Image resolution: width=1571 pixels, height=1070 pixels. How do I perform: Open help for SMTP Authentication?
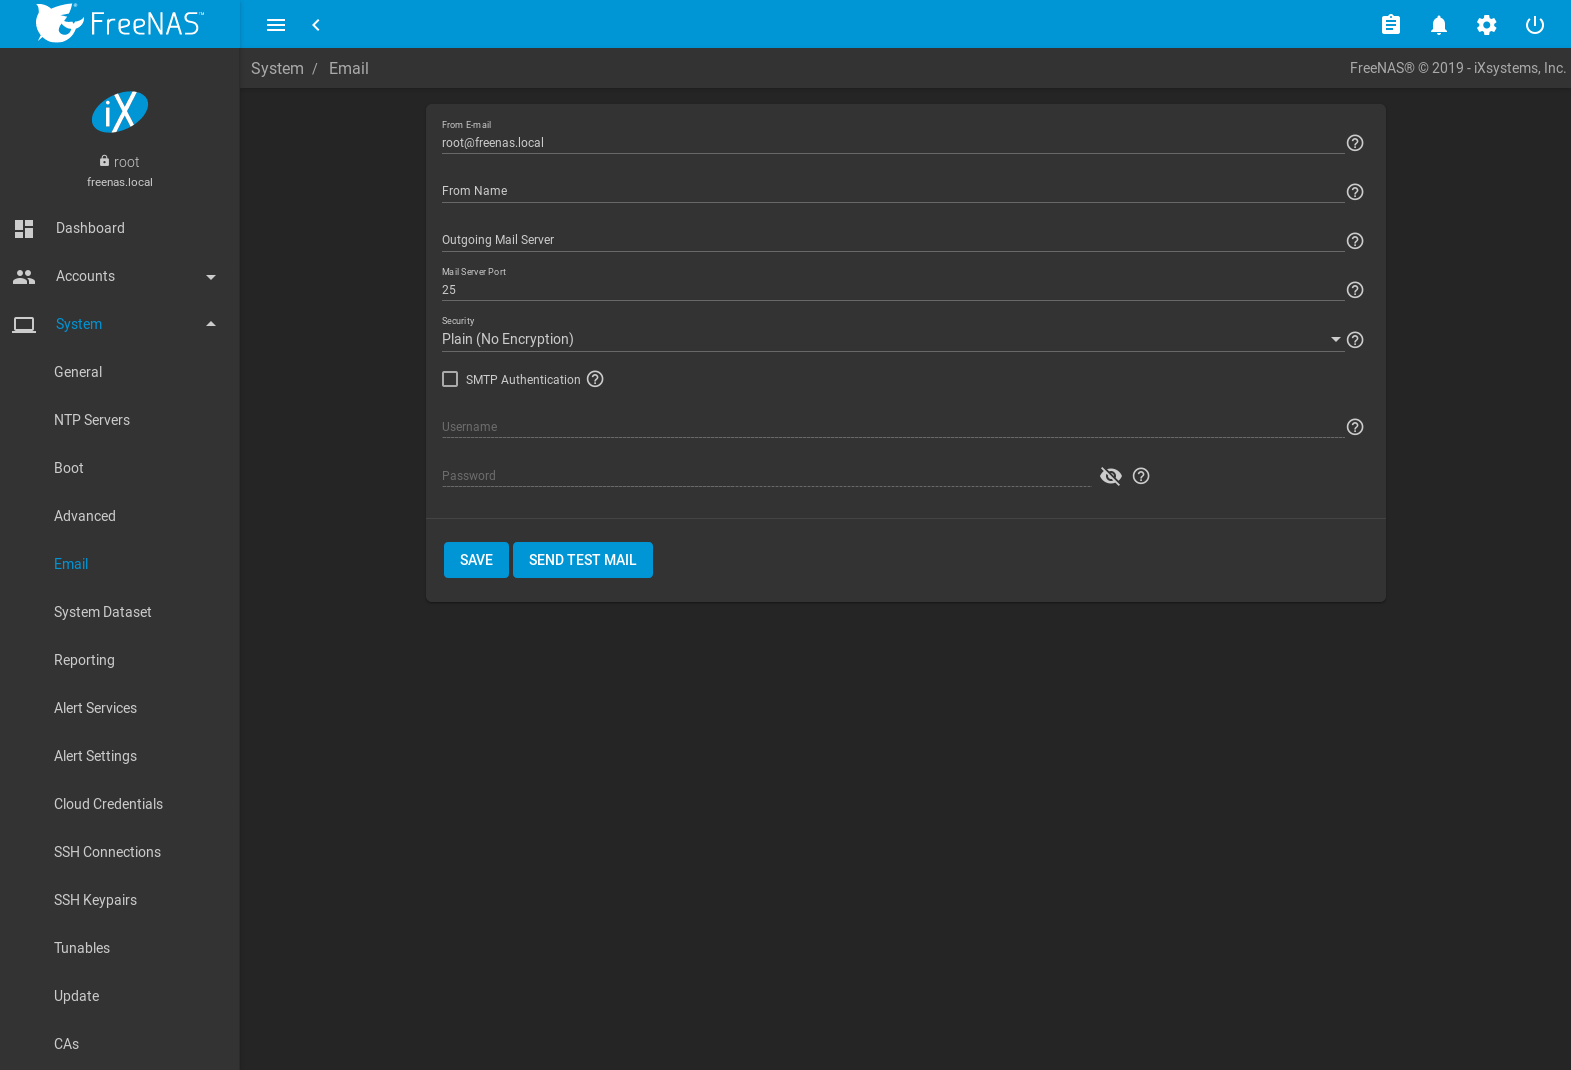(595, 379)
